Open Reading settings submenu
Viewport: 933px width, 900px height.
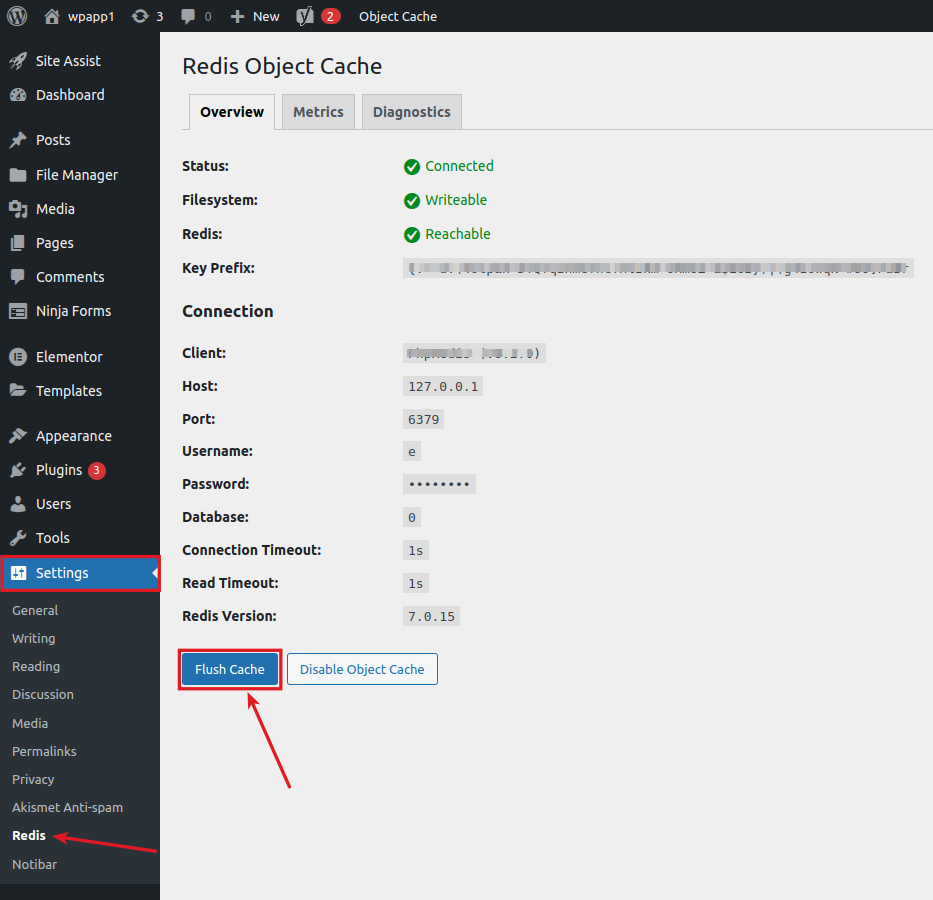[x=36, y=666]
